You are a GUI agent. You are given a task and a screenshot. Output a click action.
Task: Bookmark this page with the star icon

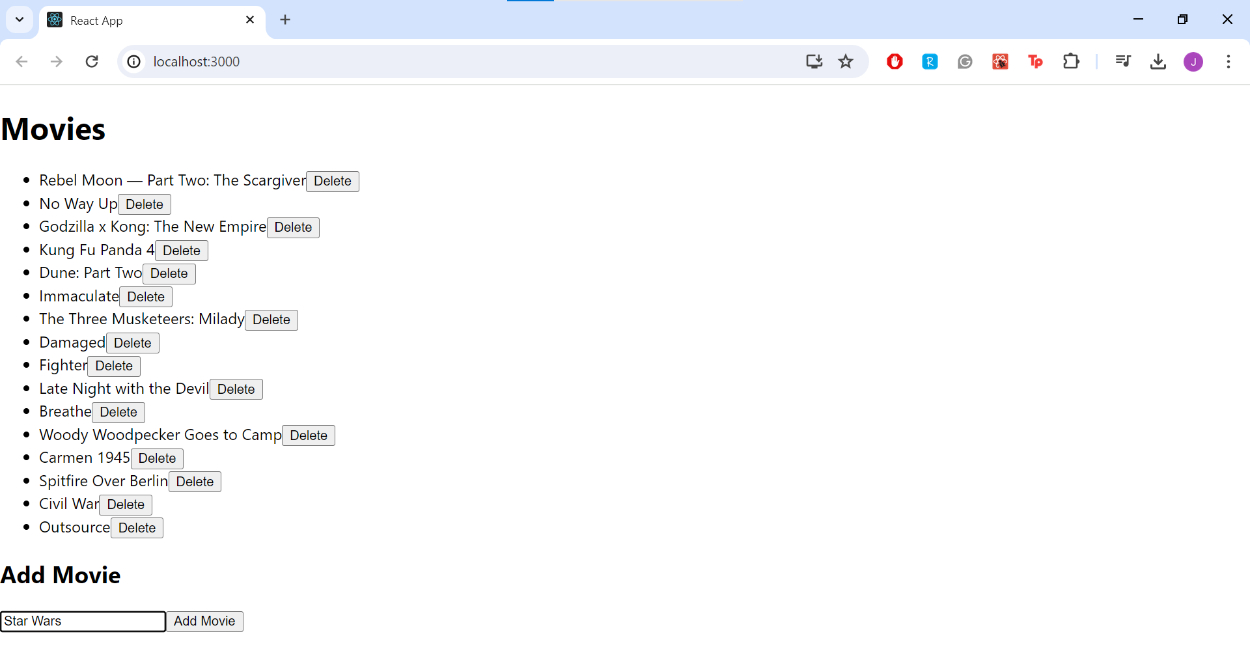846,62
